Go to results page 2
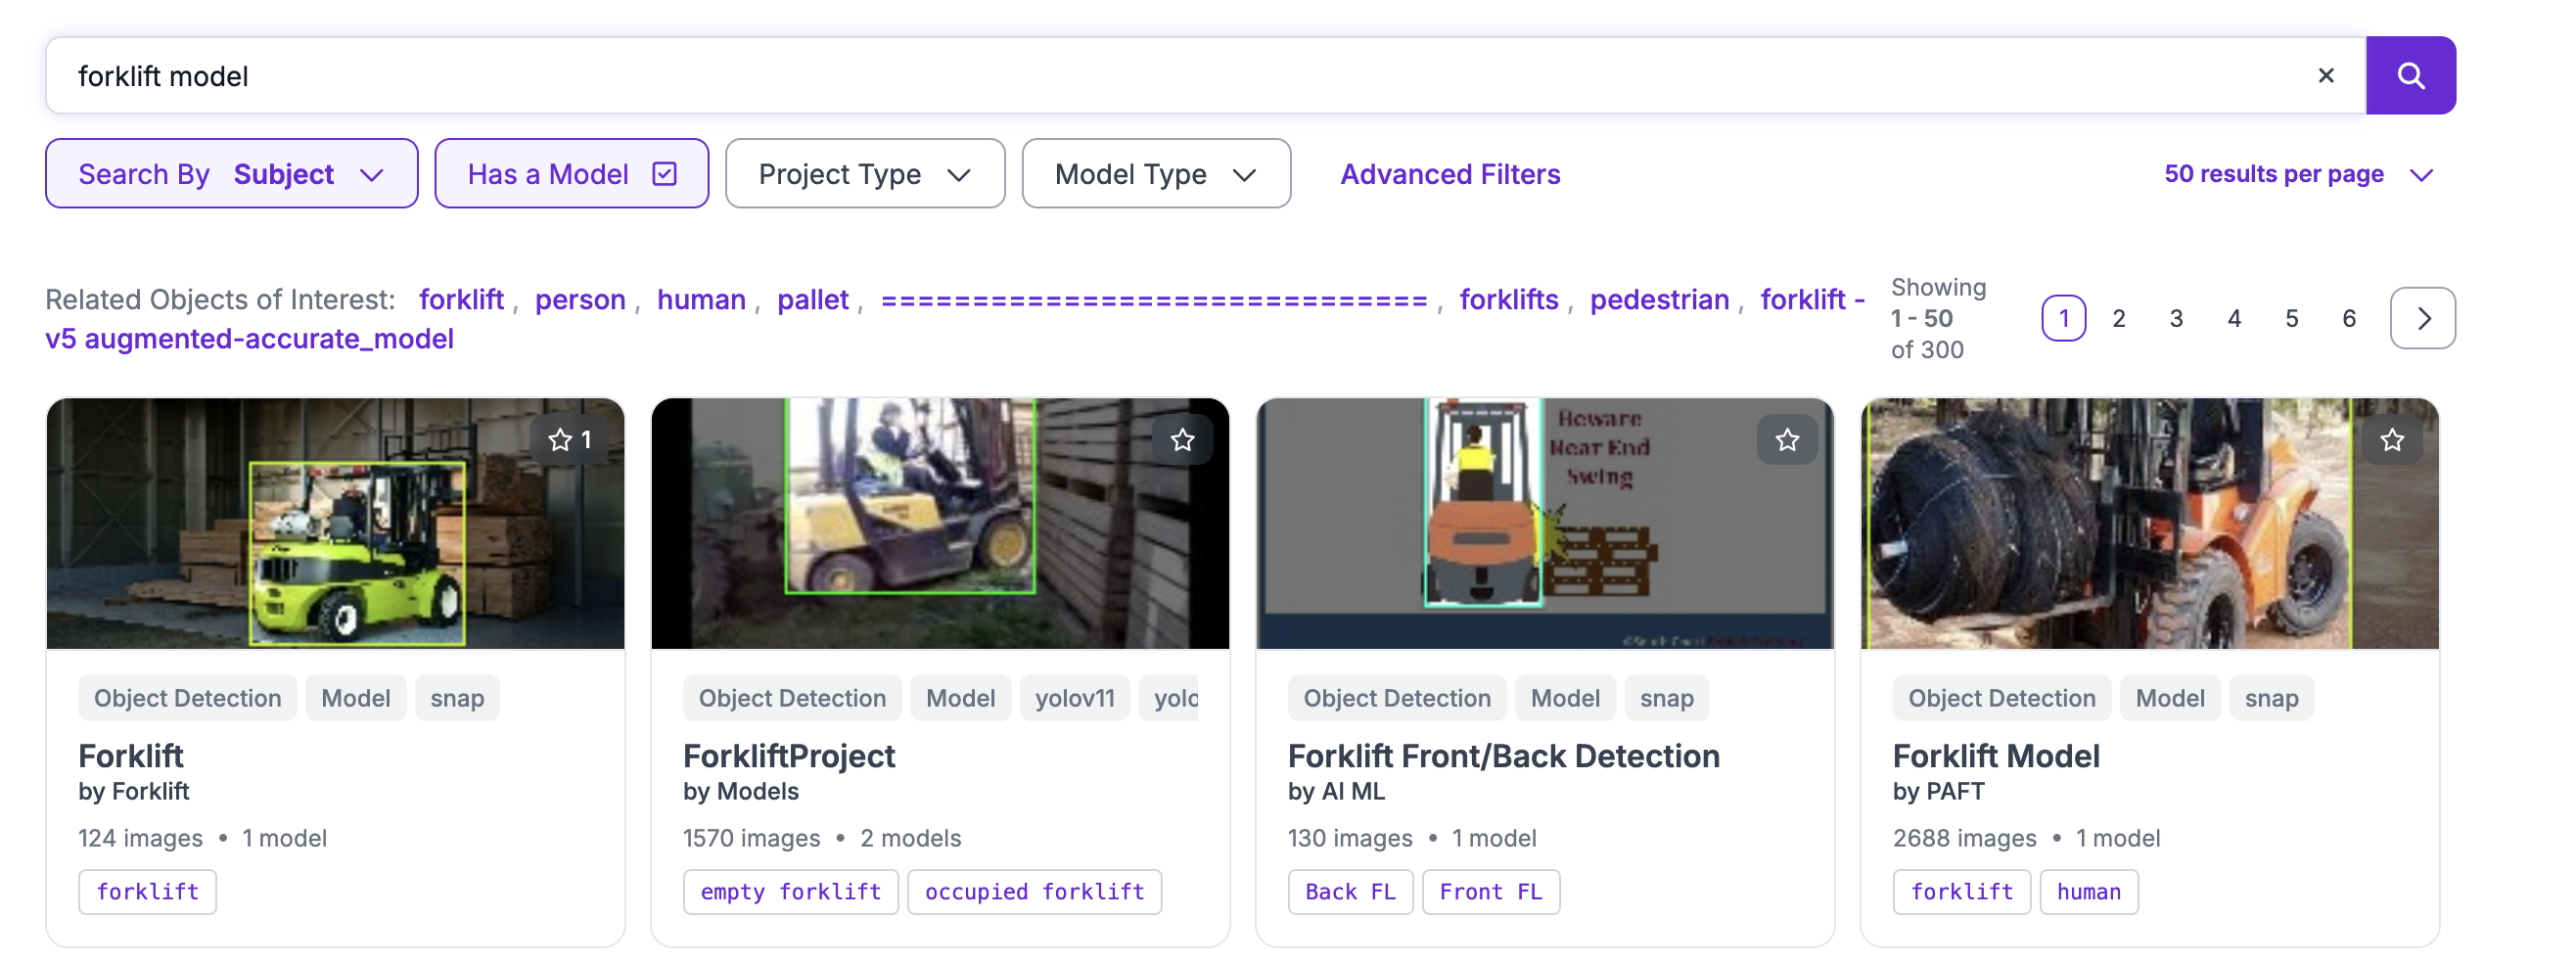Image resolution: width=2576 pixels, height=963 pixels. (2118, 319)
